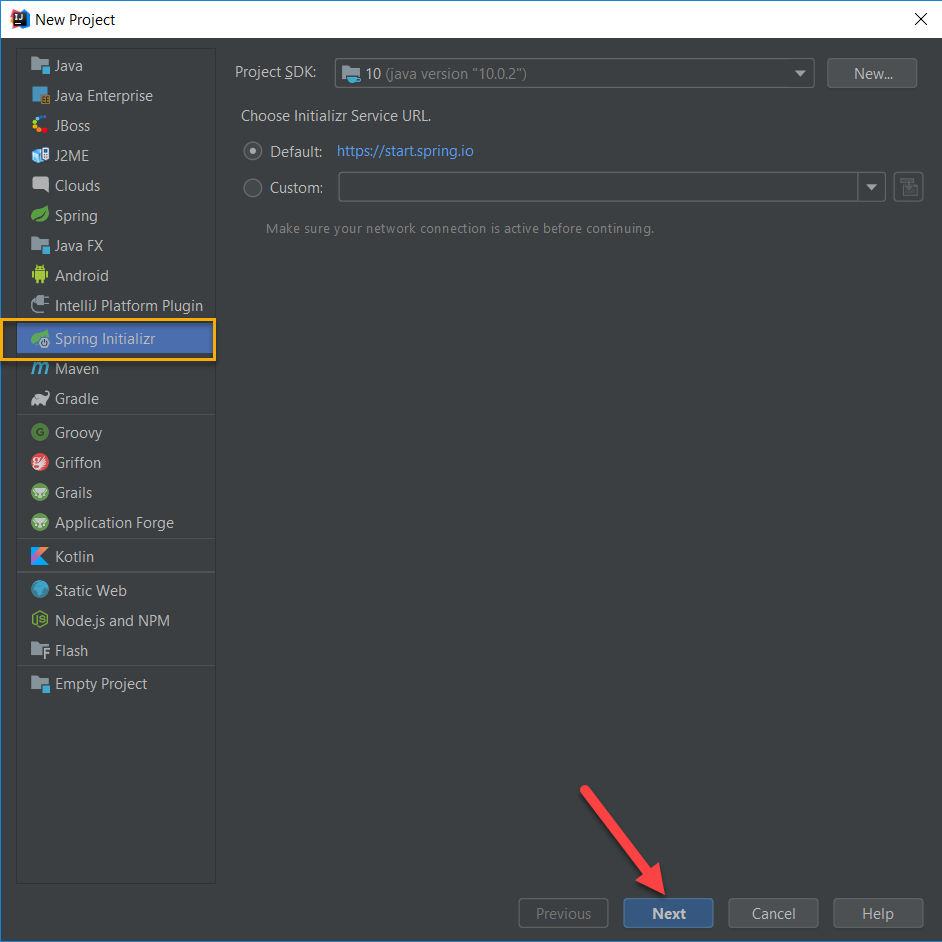
Task: Select the 'Kotlin' label text
Action: (74, 557)
